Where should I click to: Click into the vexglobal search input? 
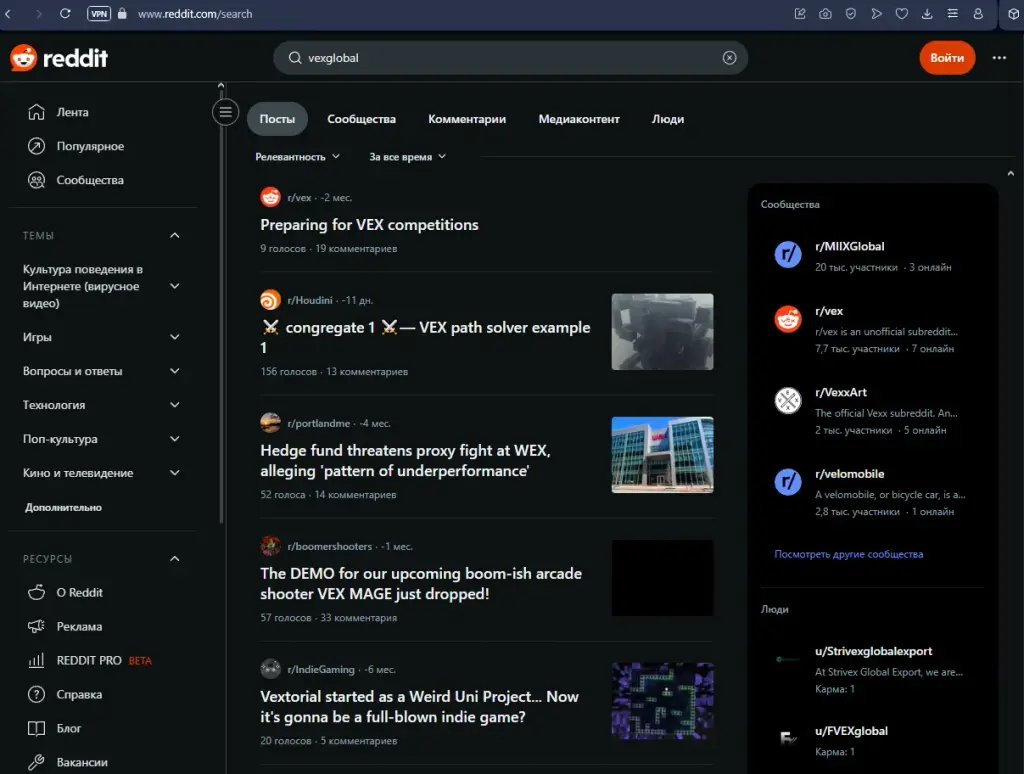point(509,58)
